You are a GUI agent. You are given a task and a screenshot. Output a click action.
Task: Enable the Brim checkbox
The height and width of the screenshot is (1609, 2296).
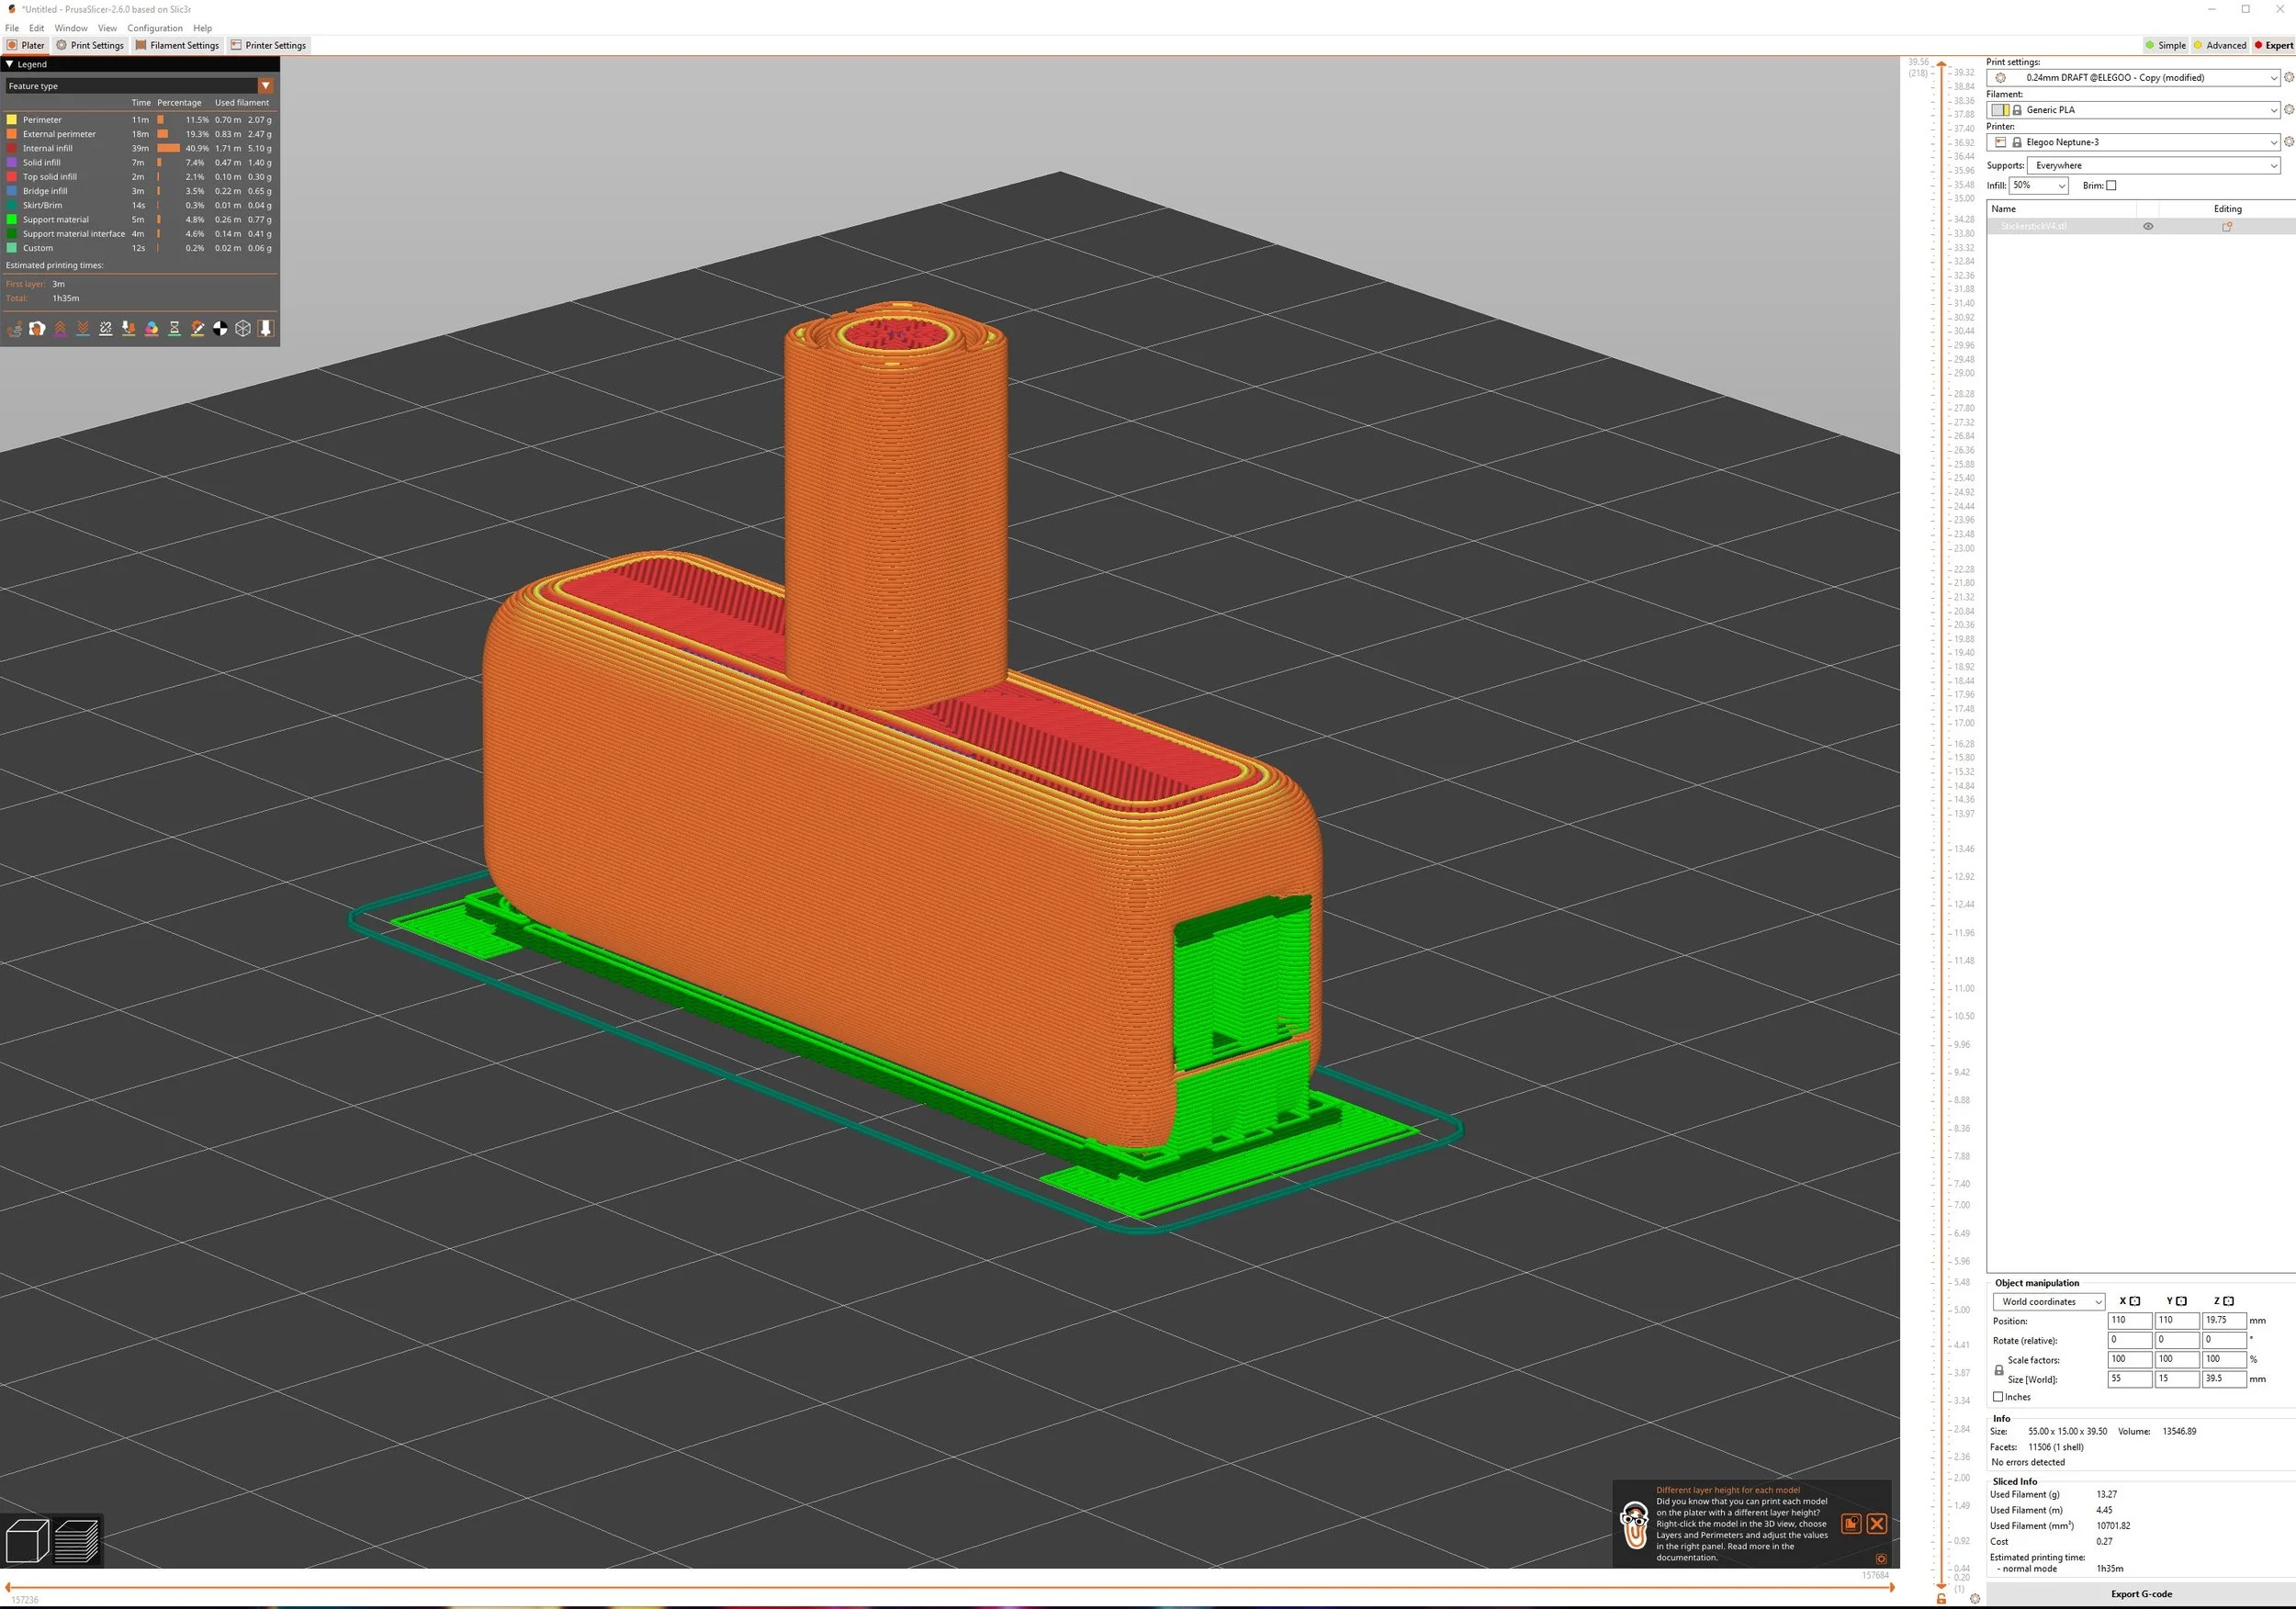[x=2111, y=185]
